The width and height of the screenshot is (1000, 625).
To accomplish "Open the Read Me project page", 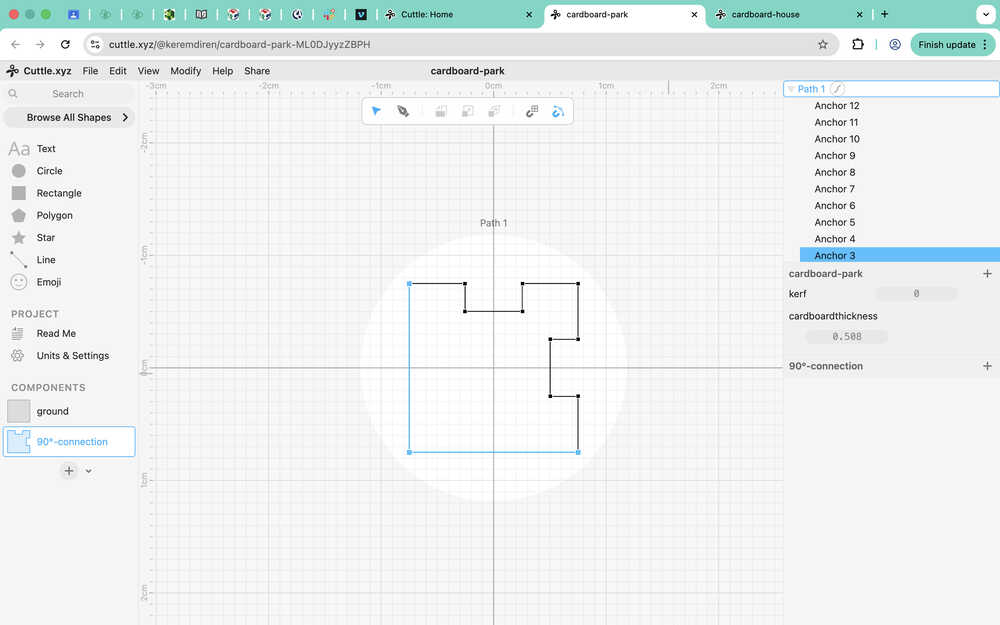I will [56, 334].
